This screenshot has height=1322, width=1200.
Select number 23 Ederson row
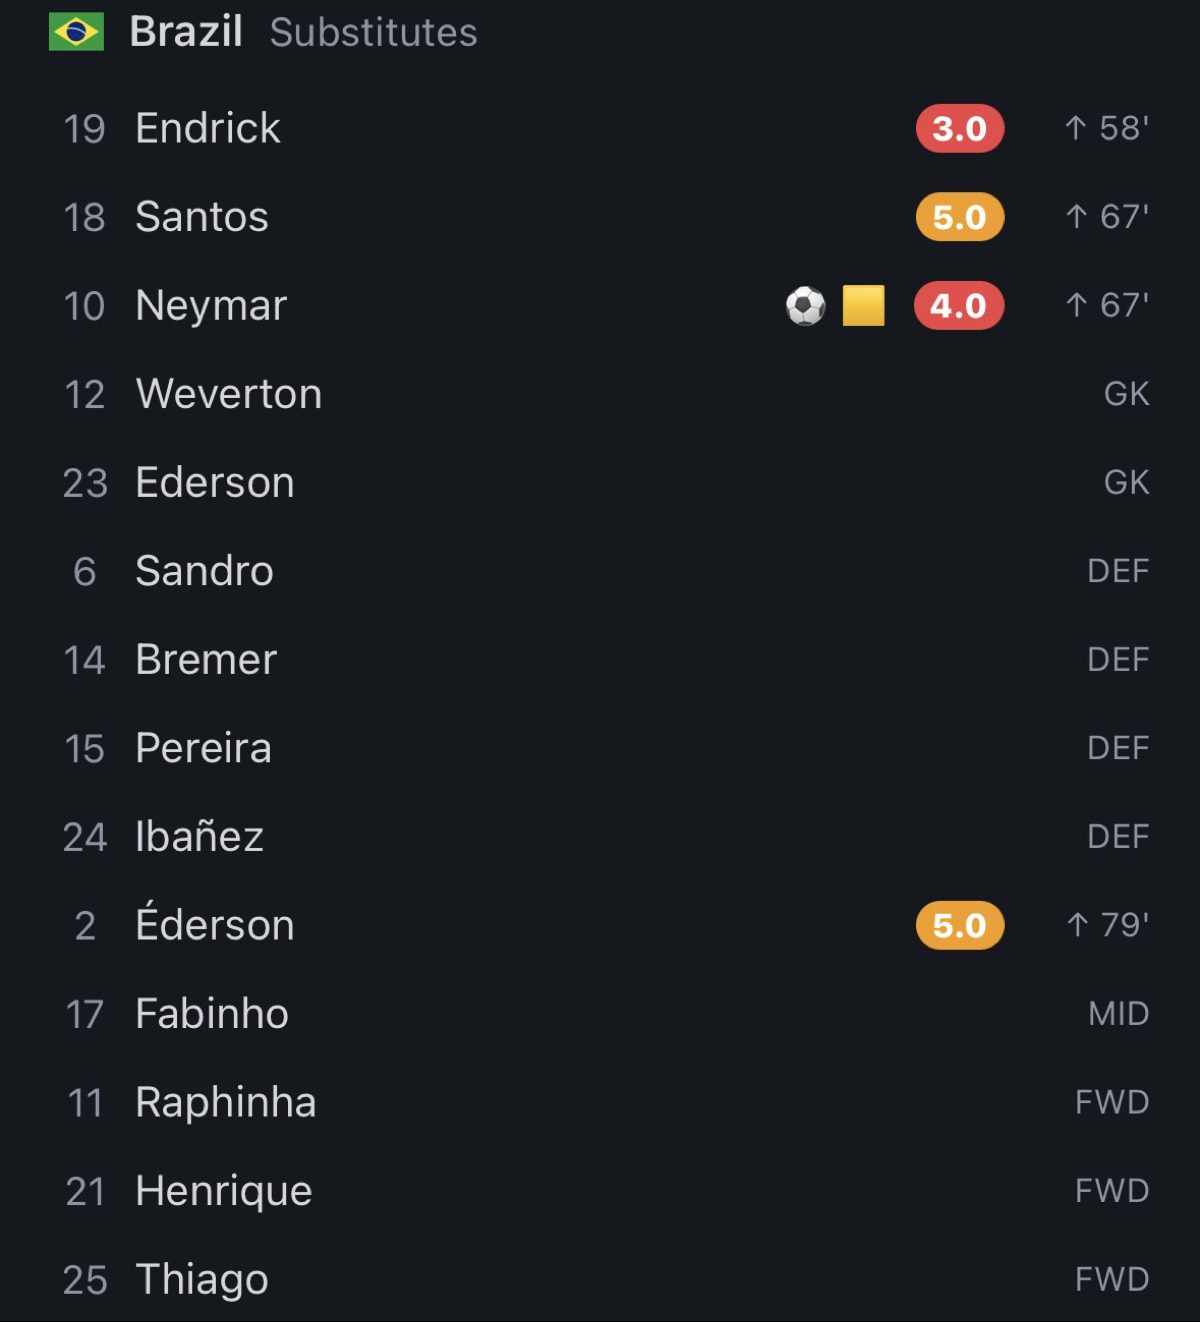600,483
